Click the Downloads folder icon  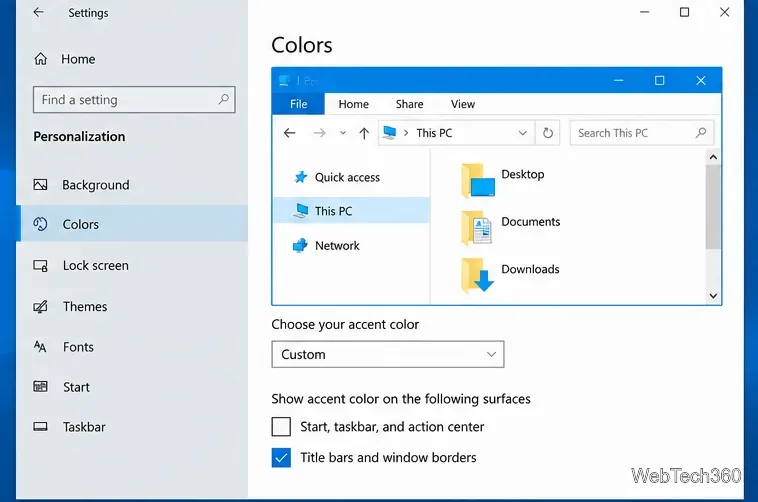tap(477, 275)
